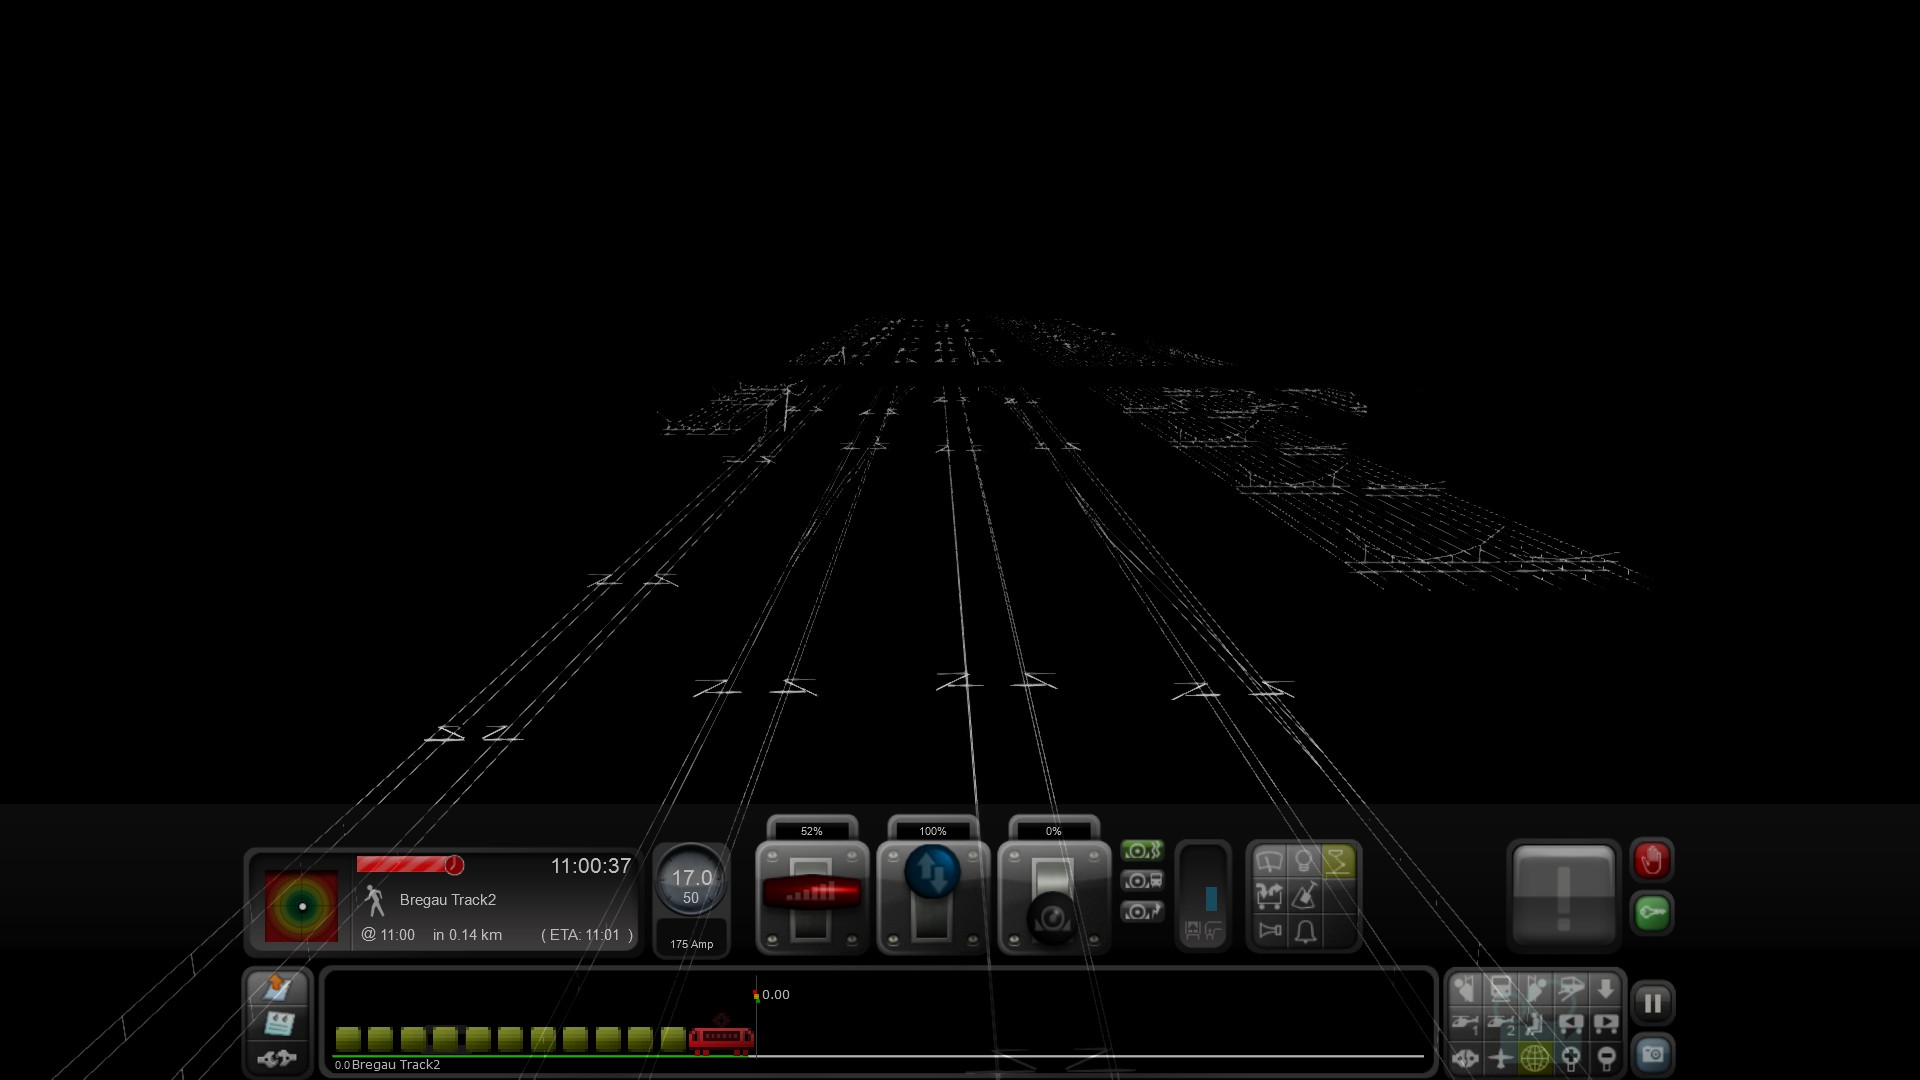Viewport: 1920px width, 1080px height.
Task: Pause the simulation
Action: coord(1652,1003)
